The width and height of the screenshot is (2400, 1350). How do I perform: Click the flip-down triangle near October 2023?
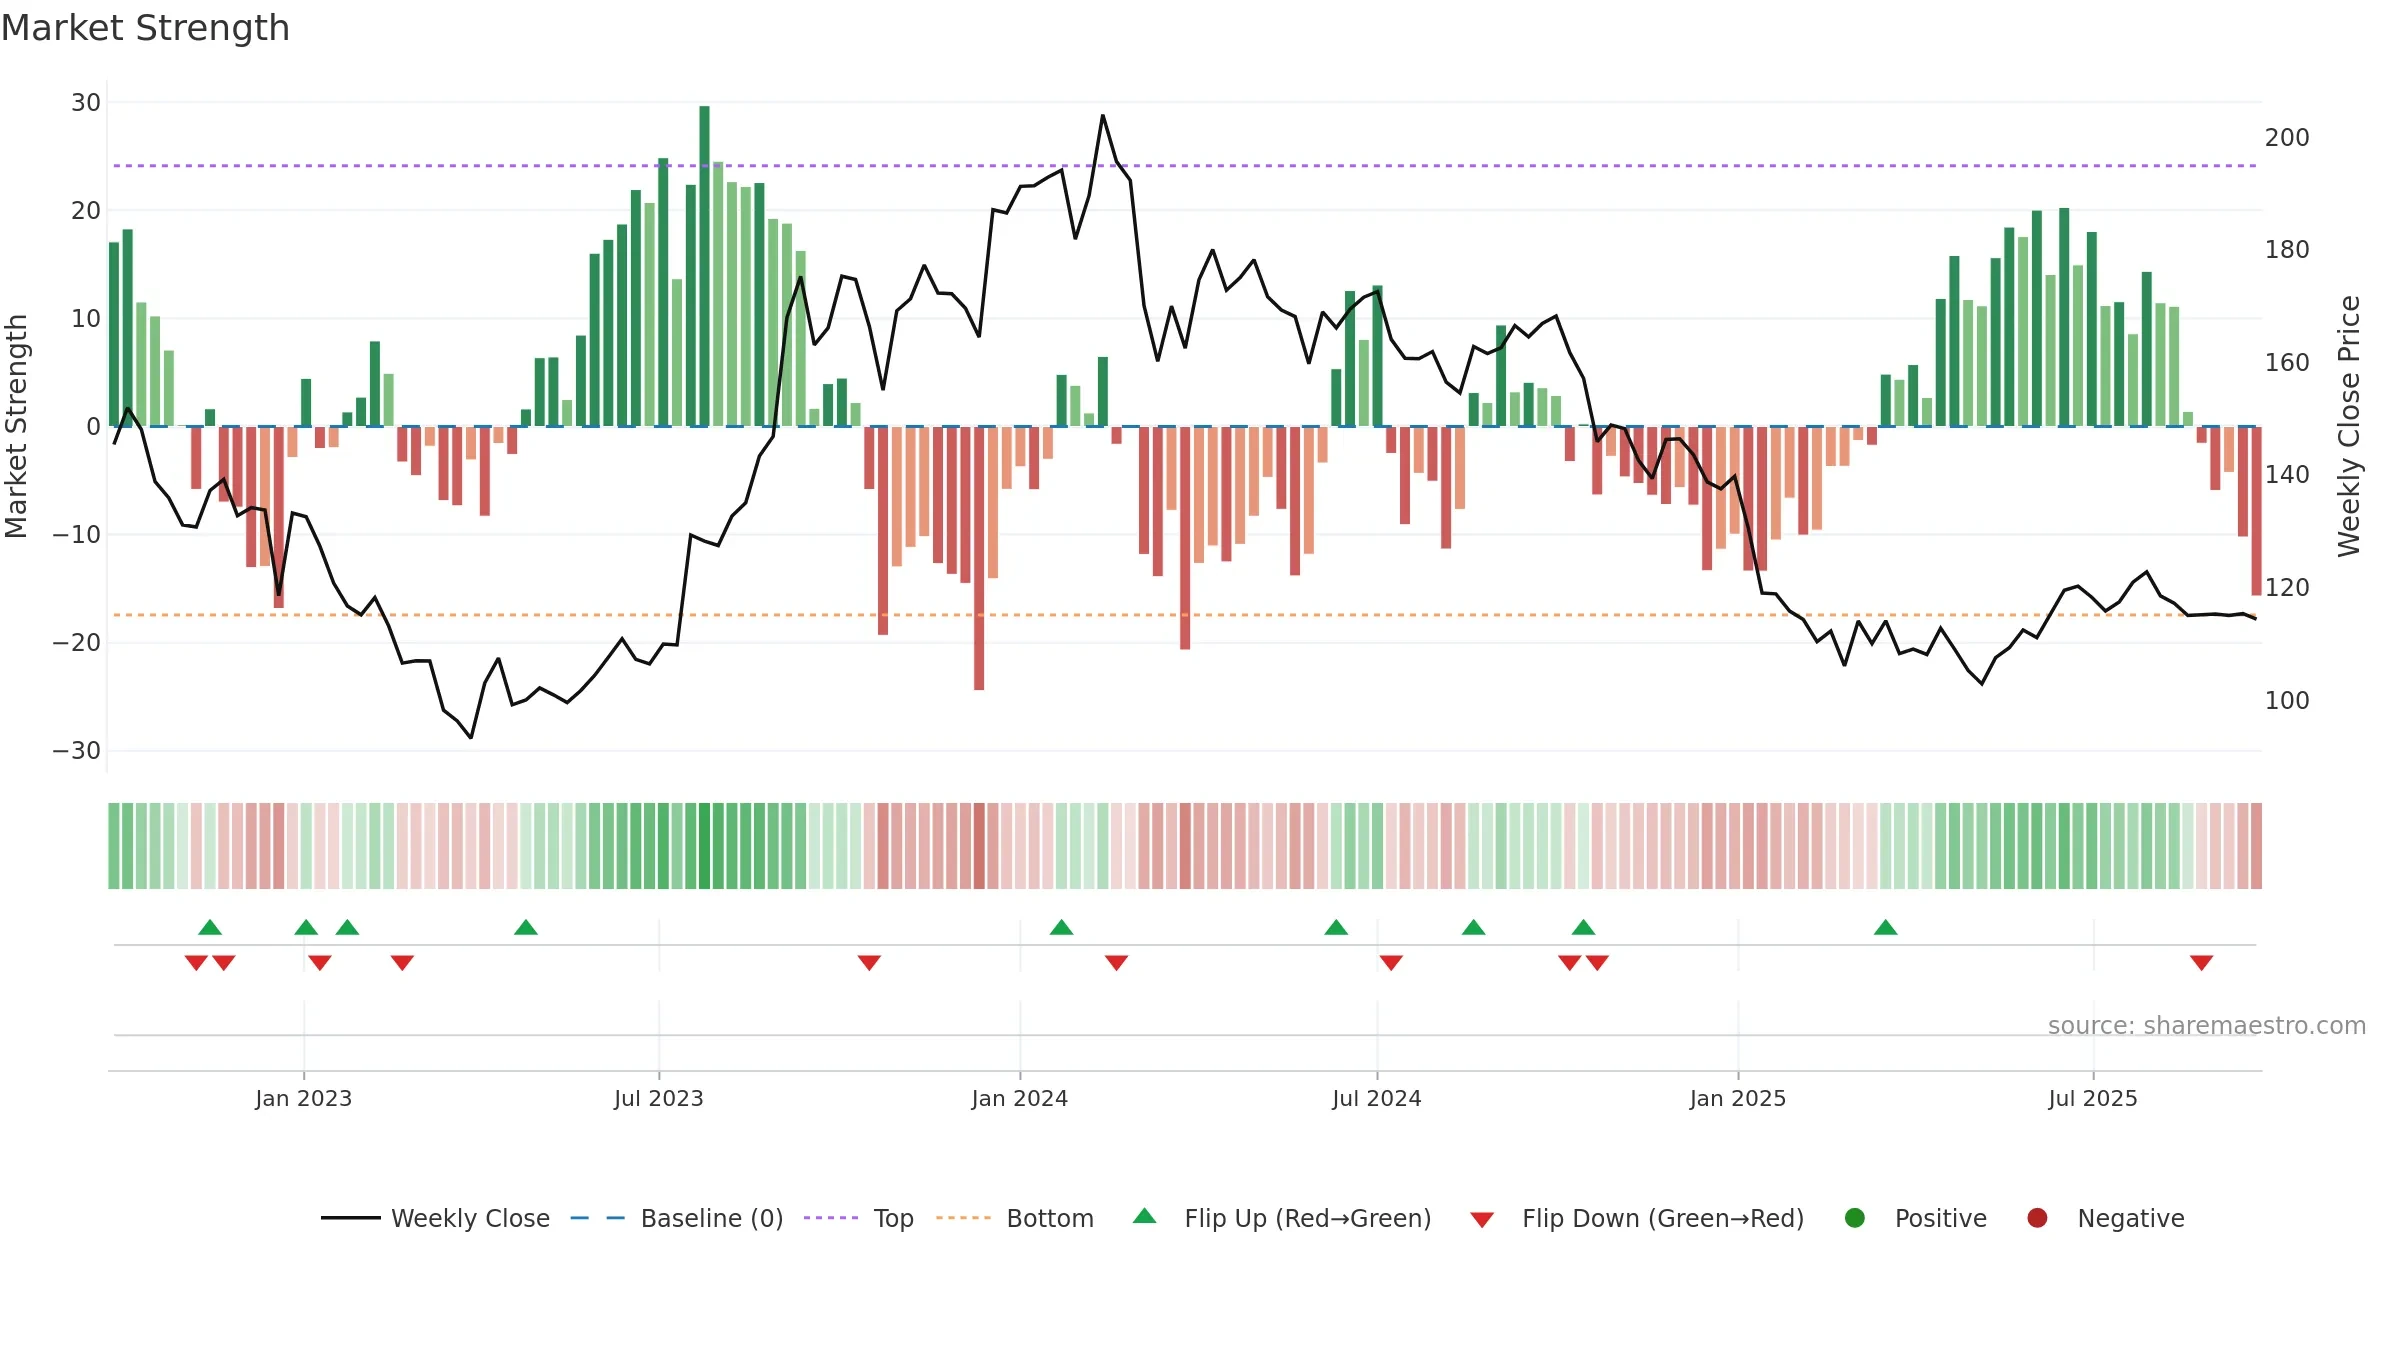[869, 963]
